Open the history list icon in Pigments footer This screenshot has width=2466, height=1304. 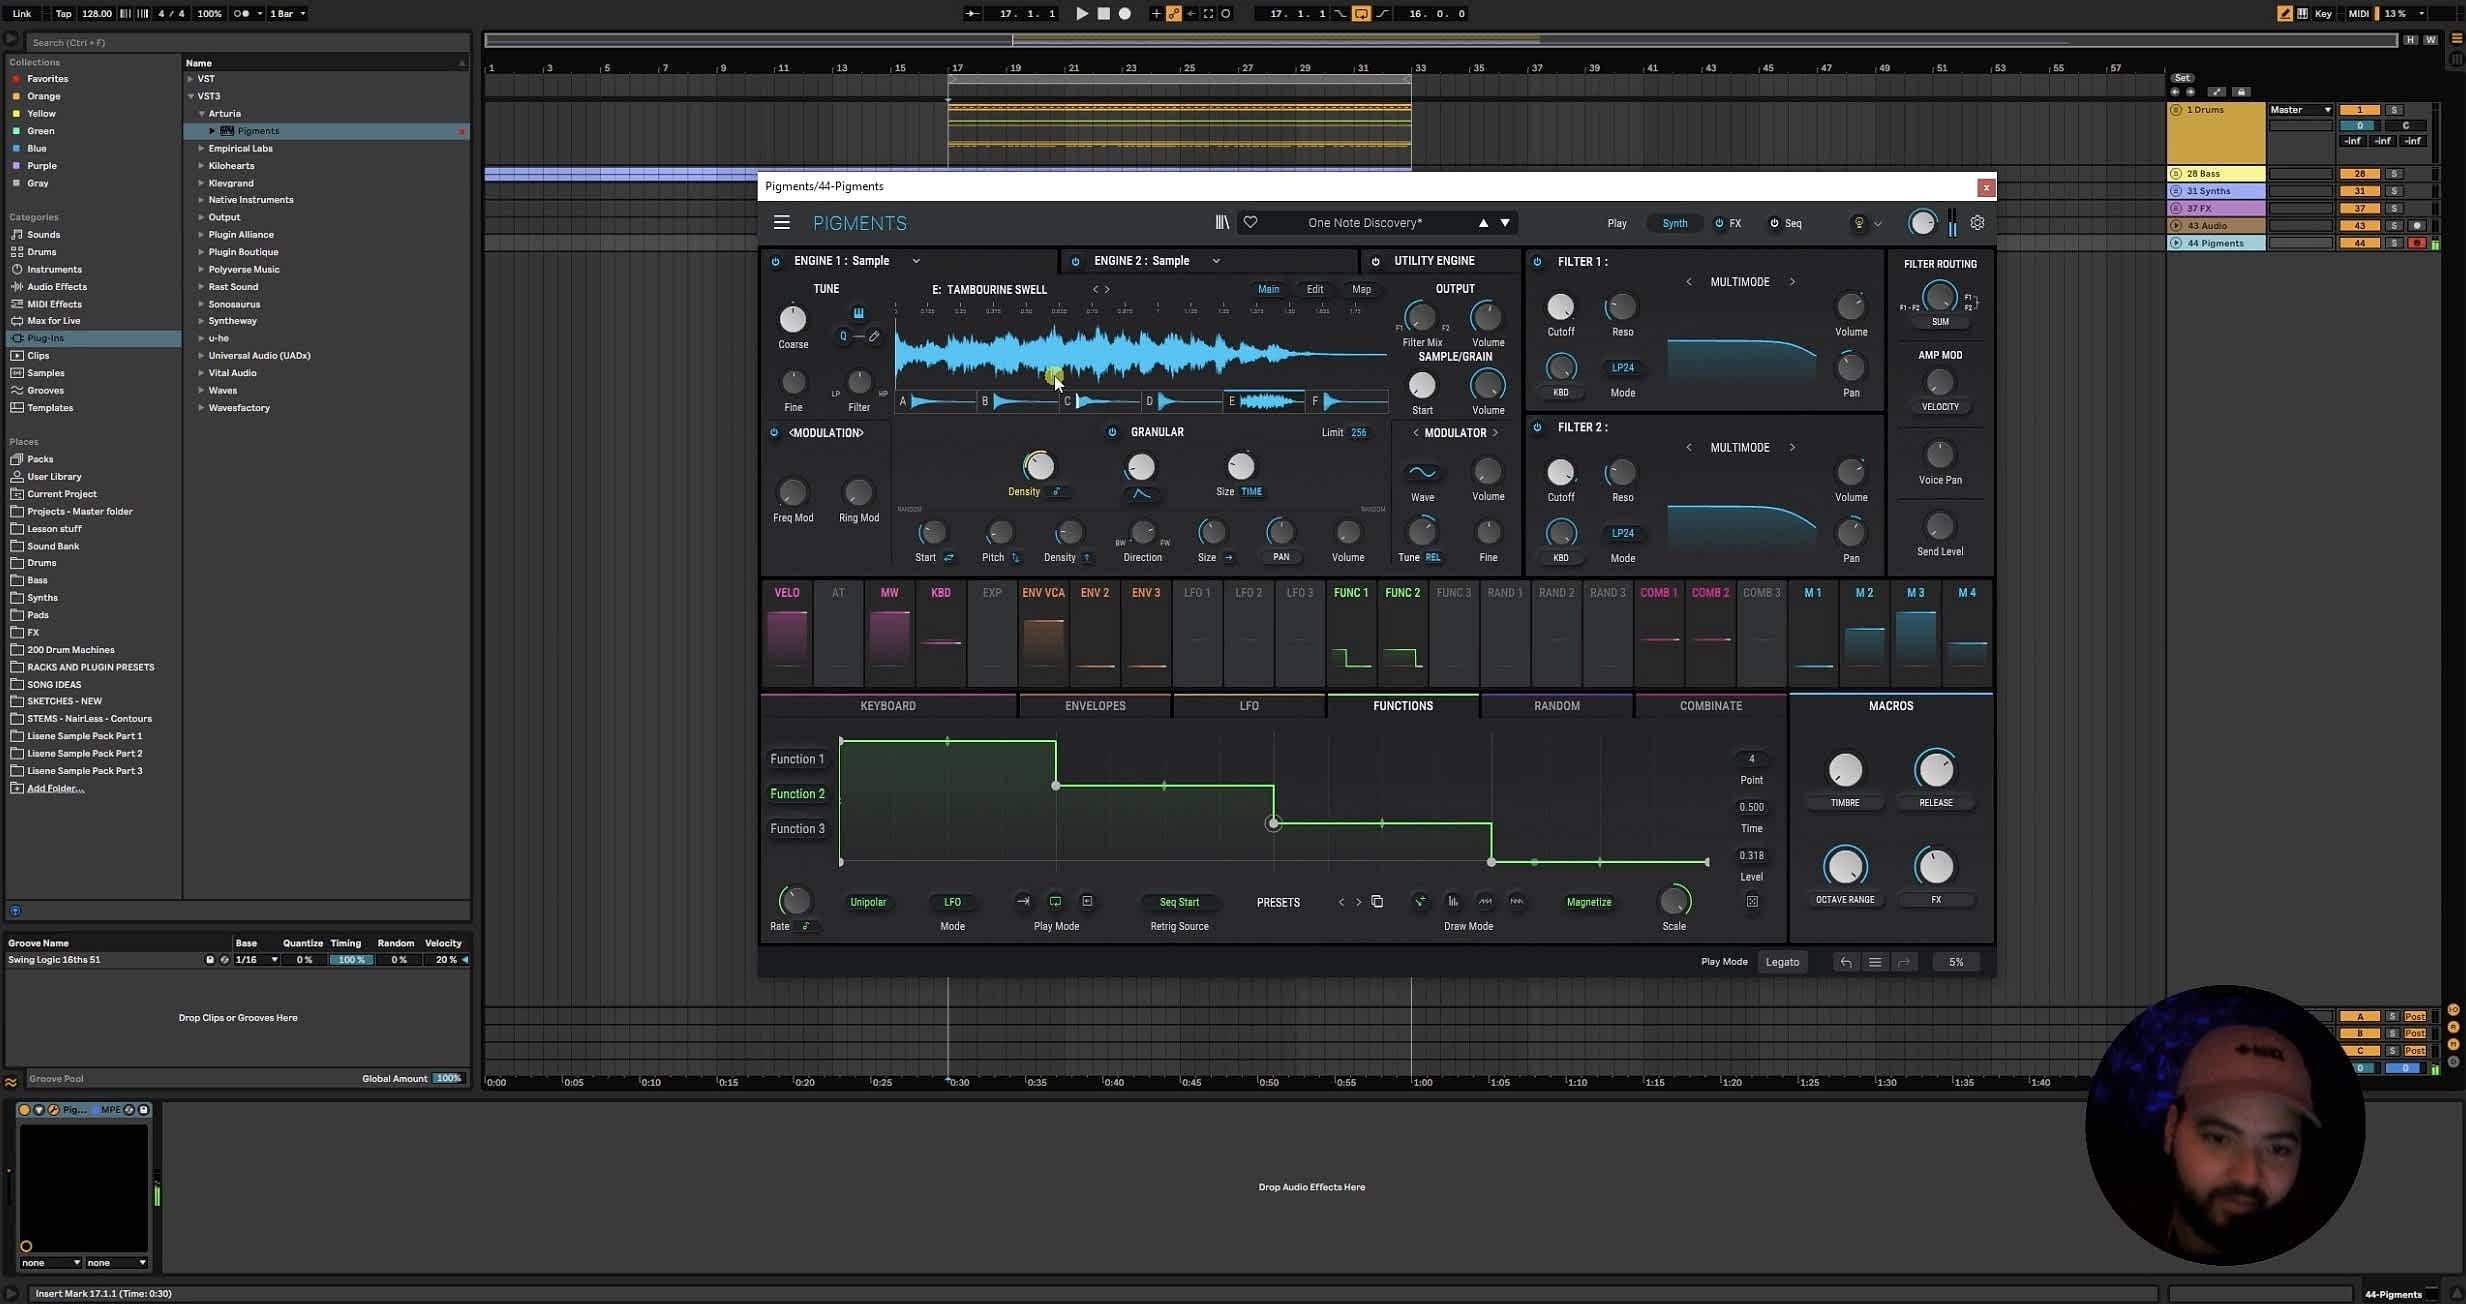point(1875,962)
